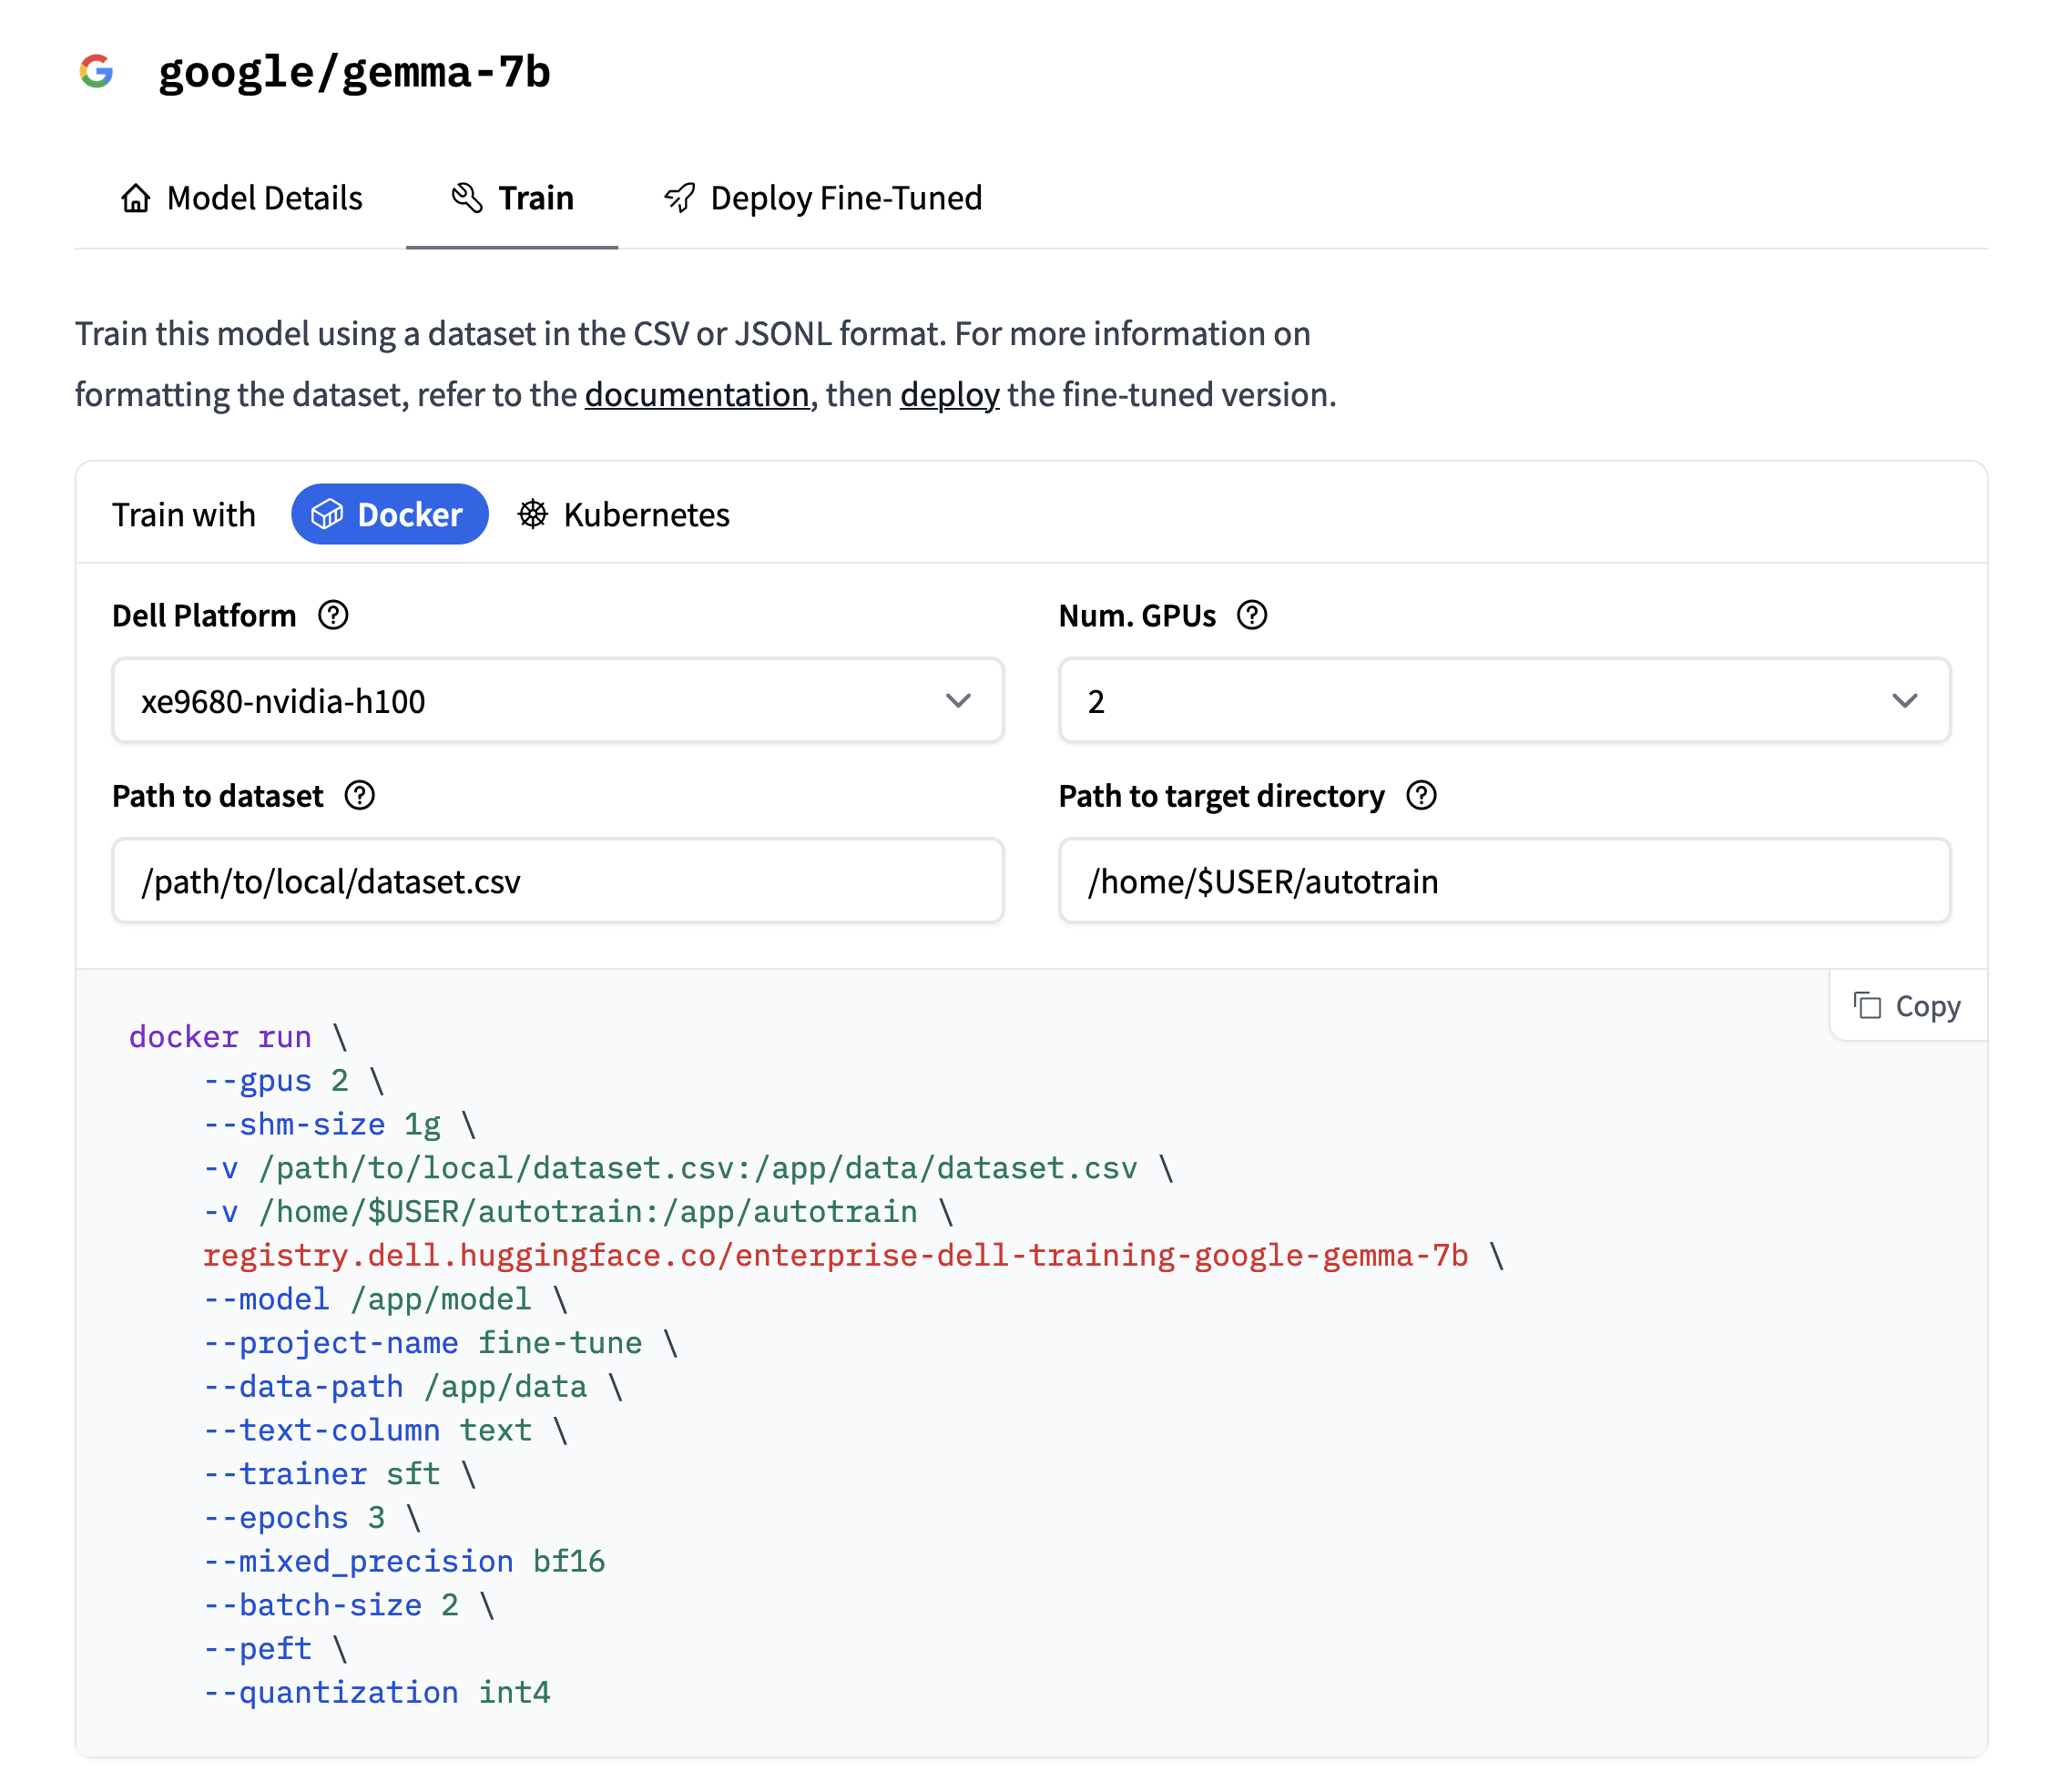Click the '--text-column text' line
The image size is (2069, 1792).
coord(386,1430)
